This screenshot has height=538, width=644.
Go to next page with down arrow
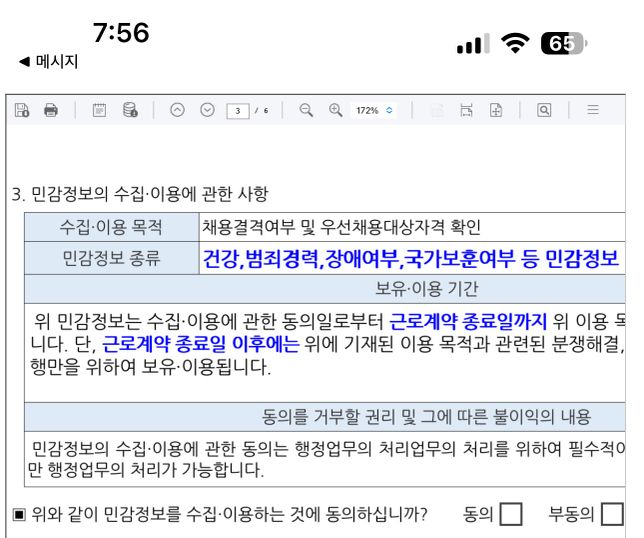207,110
